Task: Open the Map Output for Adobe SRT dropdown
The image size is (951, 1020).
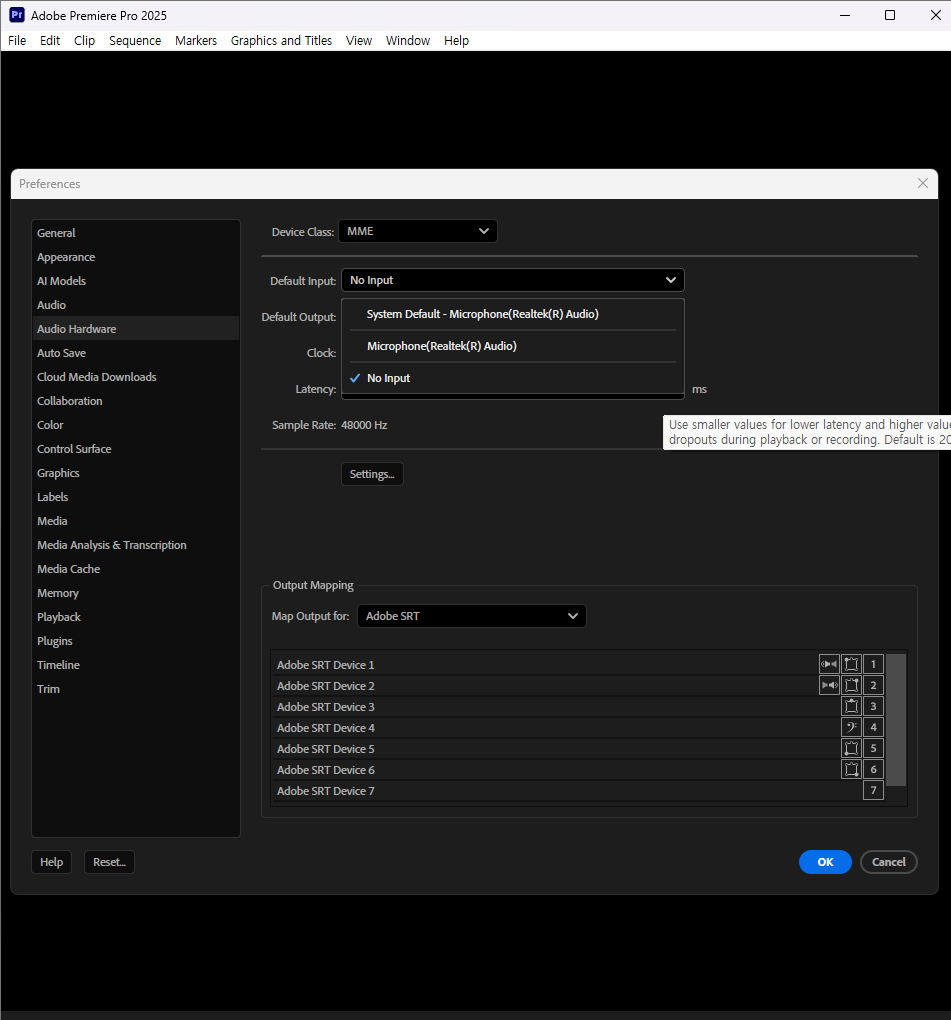Action: click(472, 616)
